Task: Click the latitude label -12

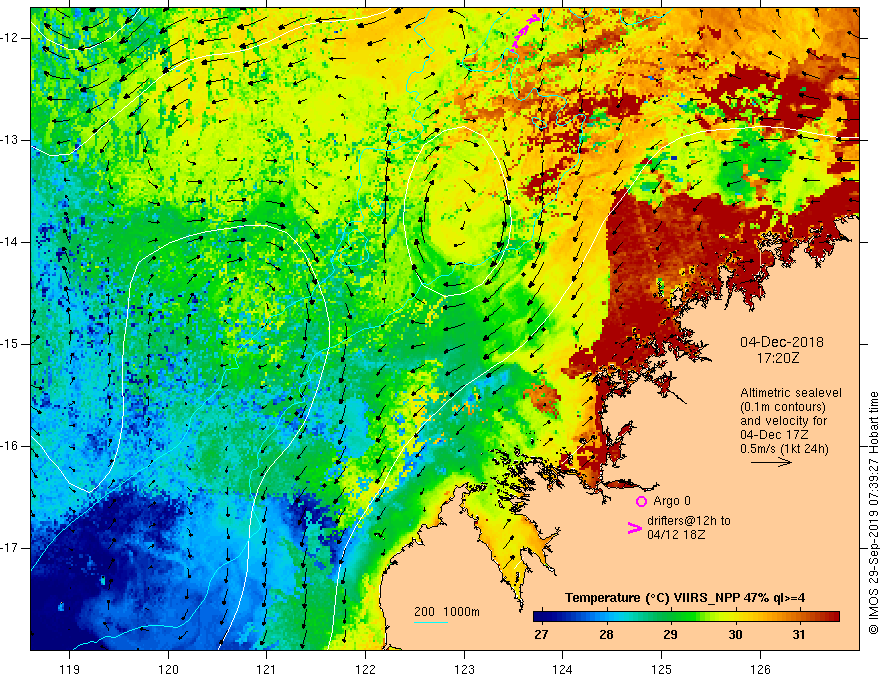Action: [x=10, y=38]
